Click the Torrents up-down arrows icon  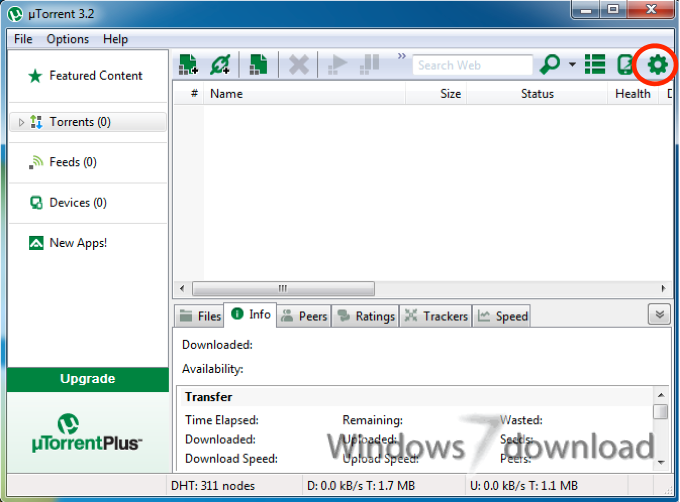click(36, 122)
